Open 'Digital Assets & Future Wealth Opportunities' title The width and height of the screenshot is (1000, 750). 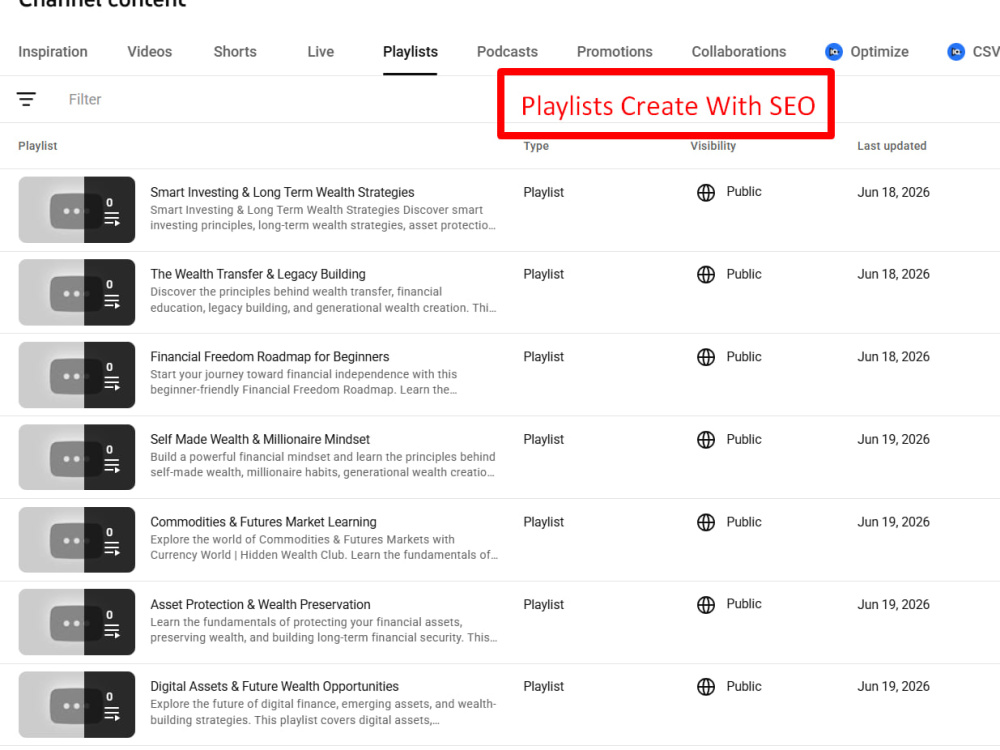point(274,686)
